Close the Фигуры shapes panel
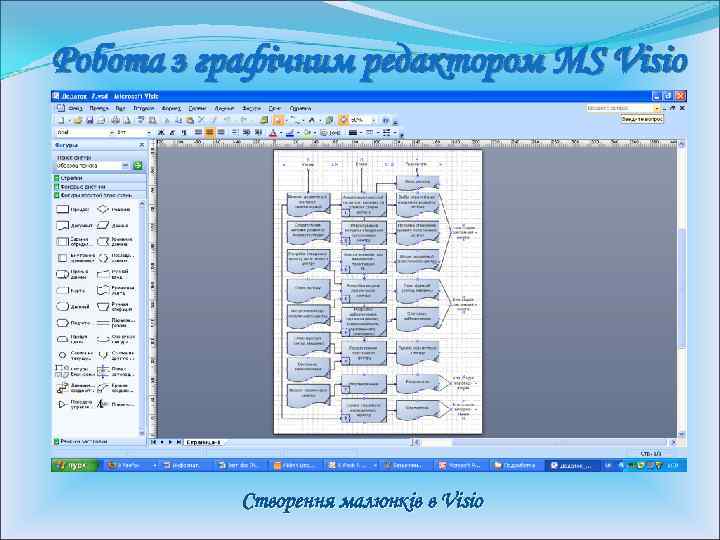Viewport: 720px width, 540px height. click(141, 145)
